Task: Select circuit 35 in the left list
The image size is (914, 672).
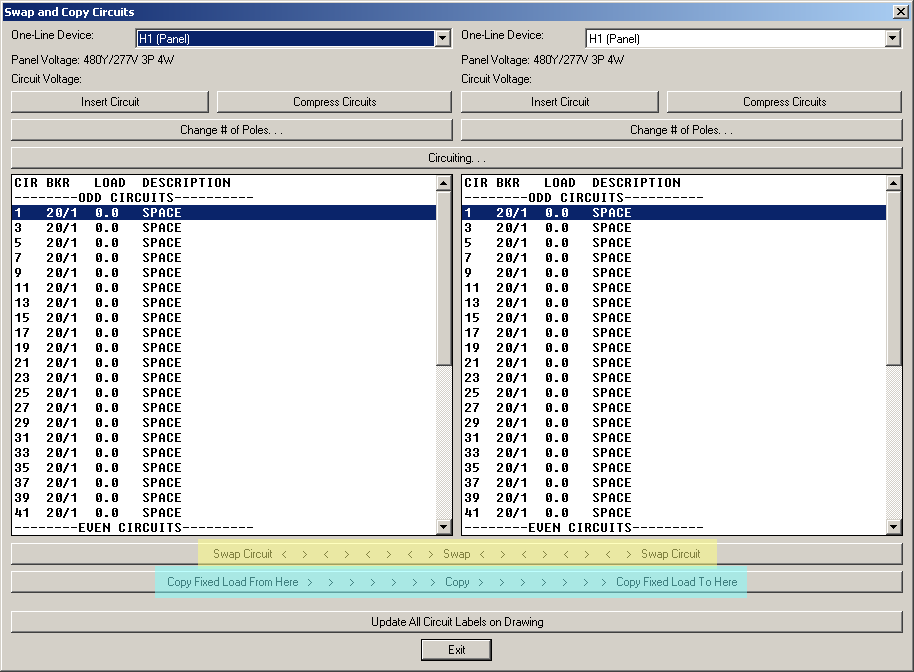Action: coord(224,468)
